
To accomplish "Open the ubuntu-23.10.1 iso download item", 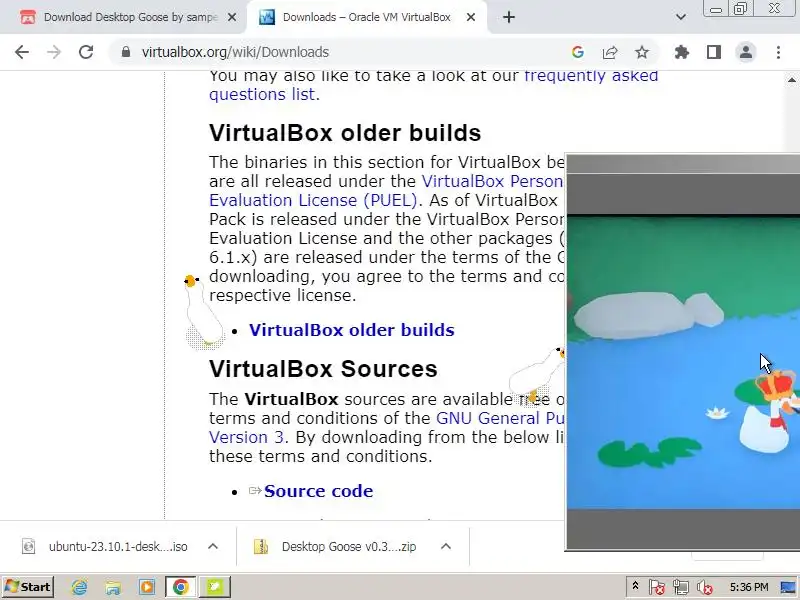I will pyautogui.click(x=118, y=546).
